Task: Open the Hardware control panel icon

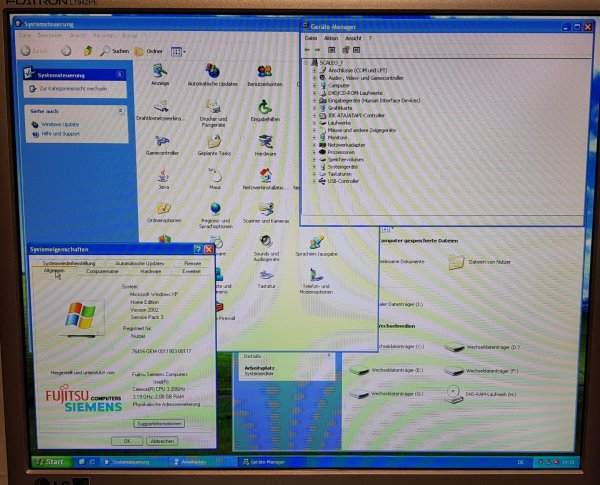Action: 265,146
